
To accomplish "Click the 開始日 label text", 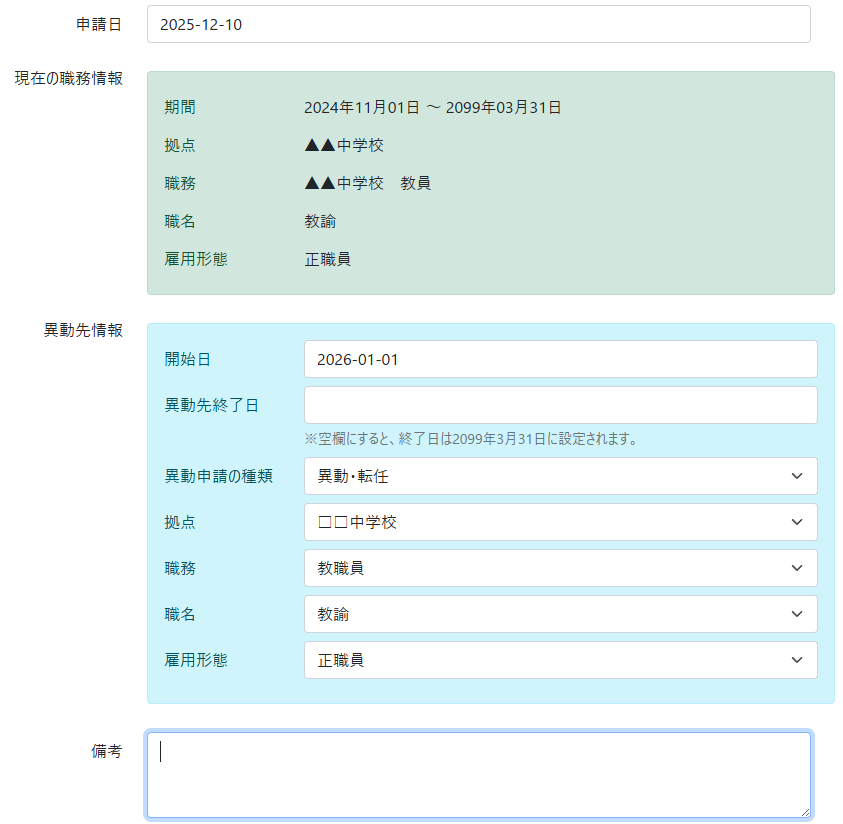I will click(x=188, y=359).
